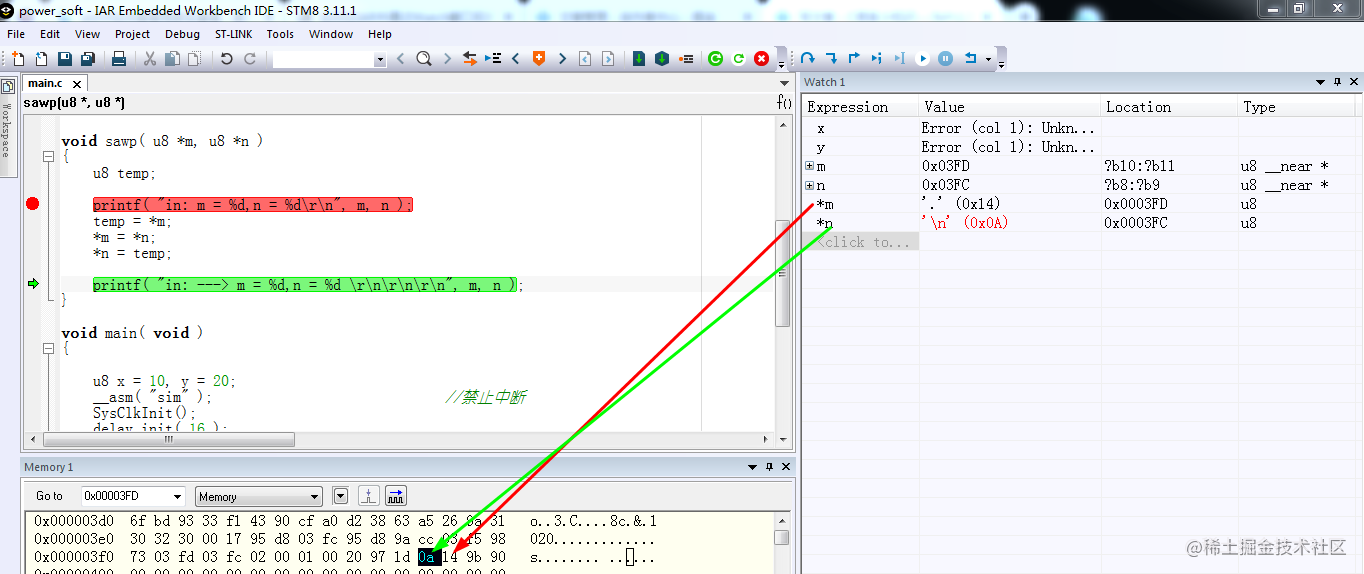Image resolution: width=1364 pixels, height=574 pixels.
Task: Click the Expression column header in Watch 1
Action: [x=861, y=107]
